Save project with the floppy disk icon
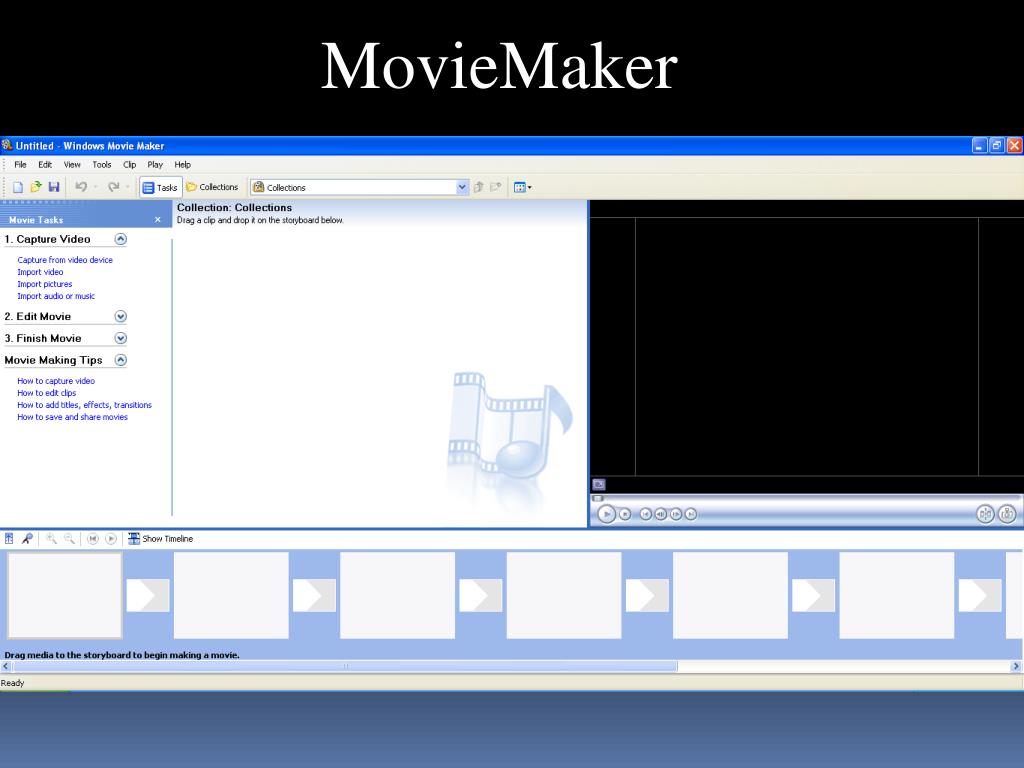The height and width of the screenshot is (768, 1024). pos(54,187)
